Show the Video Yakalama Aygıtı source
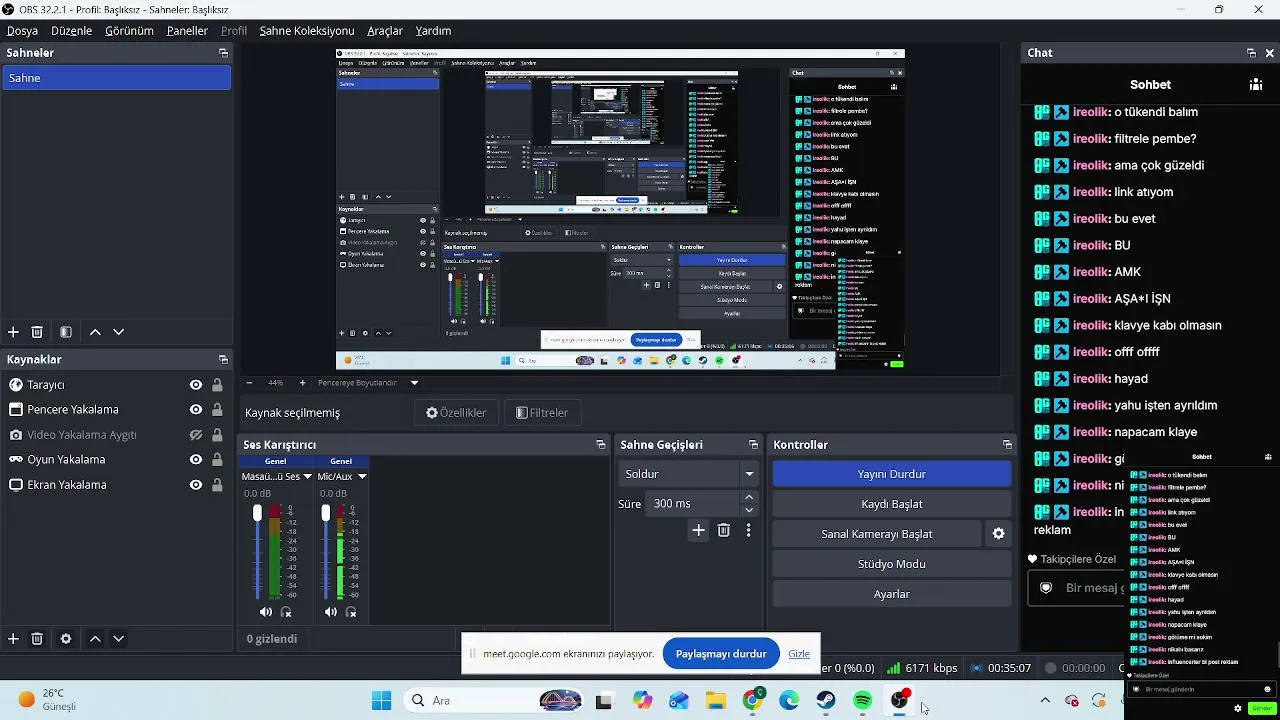The image size is (1280, 720). pyautogui.click(x=196, y=435)
